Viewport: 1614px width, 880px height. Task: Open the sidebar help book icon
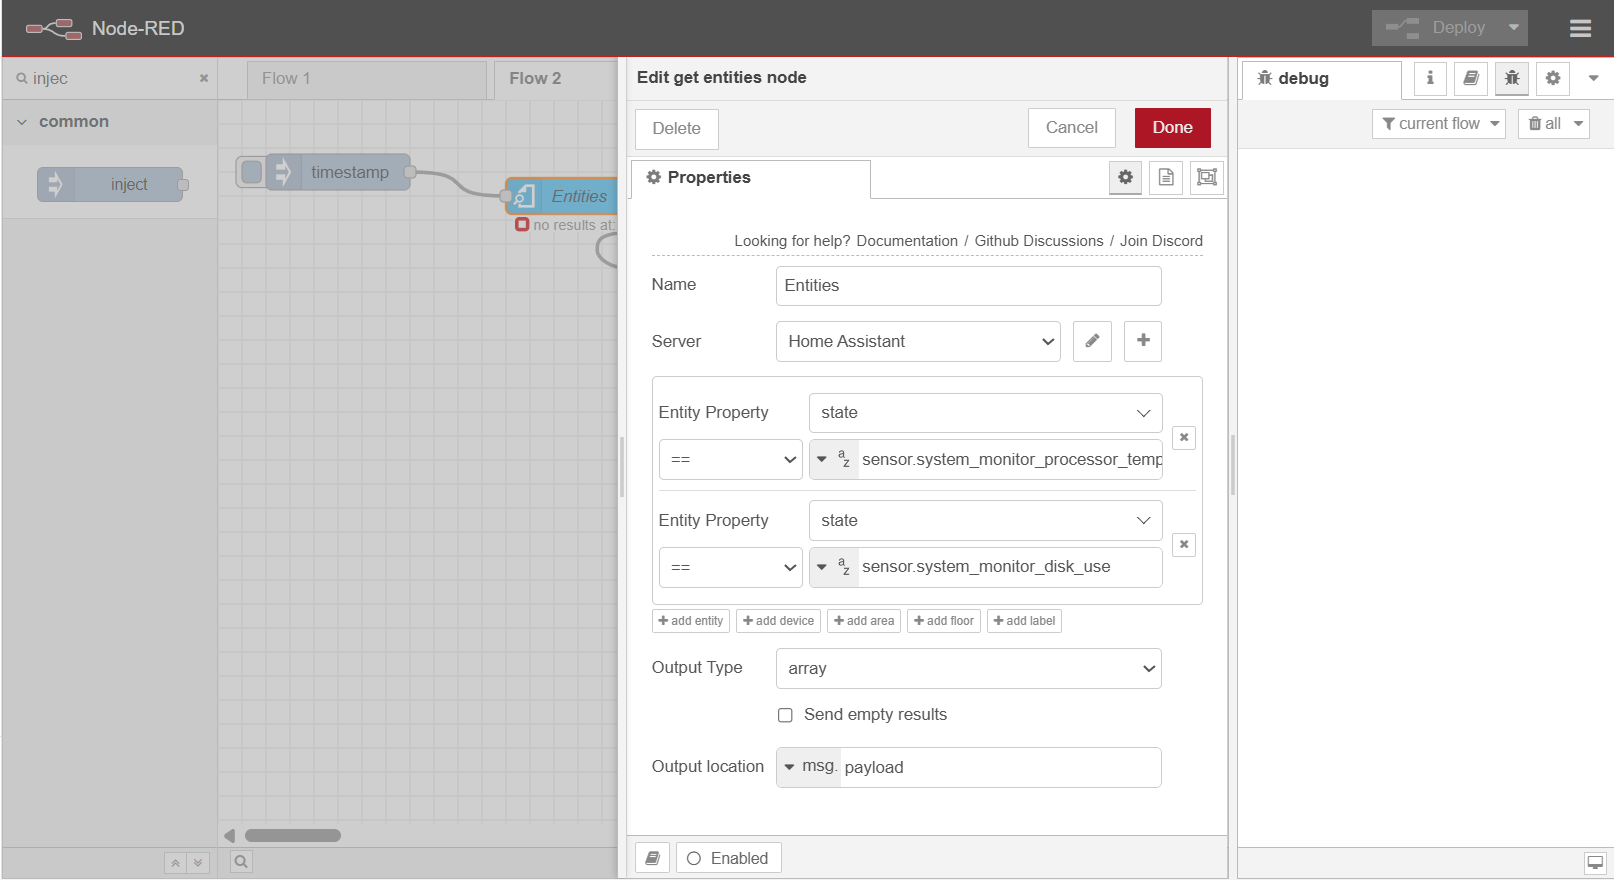click(x=1471, y=78)
